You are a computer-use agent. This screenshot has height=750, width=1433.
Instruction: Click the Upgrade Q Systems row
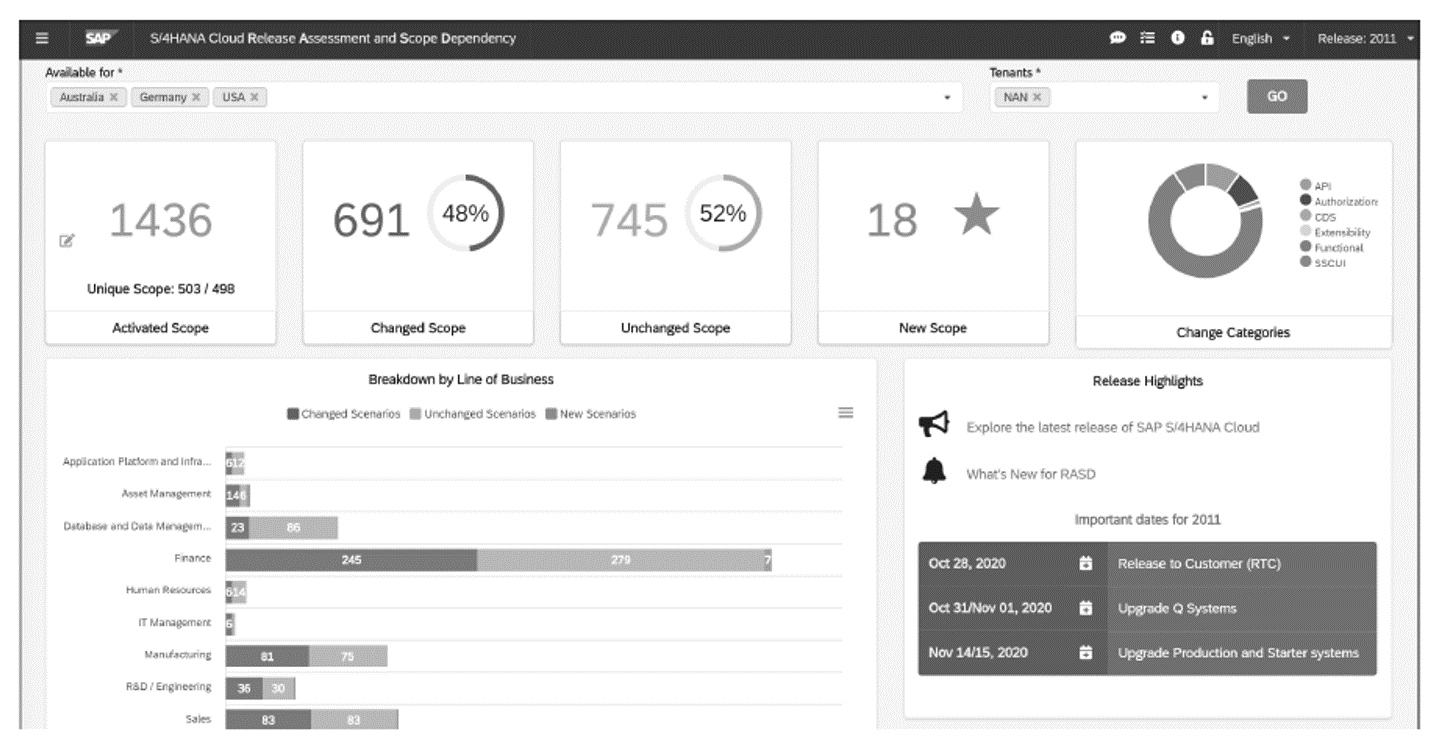click(1147, 609)
